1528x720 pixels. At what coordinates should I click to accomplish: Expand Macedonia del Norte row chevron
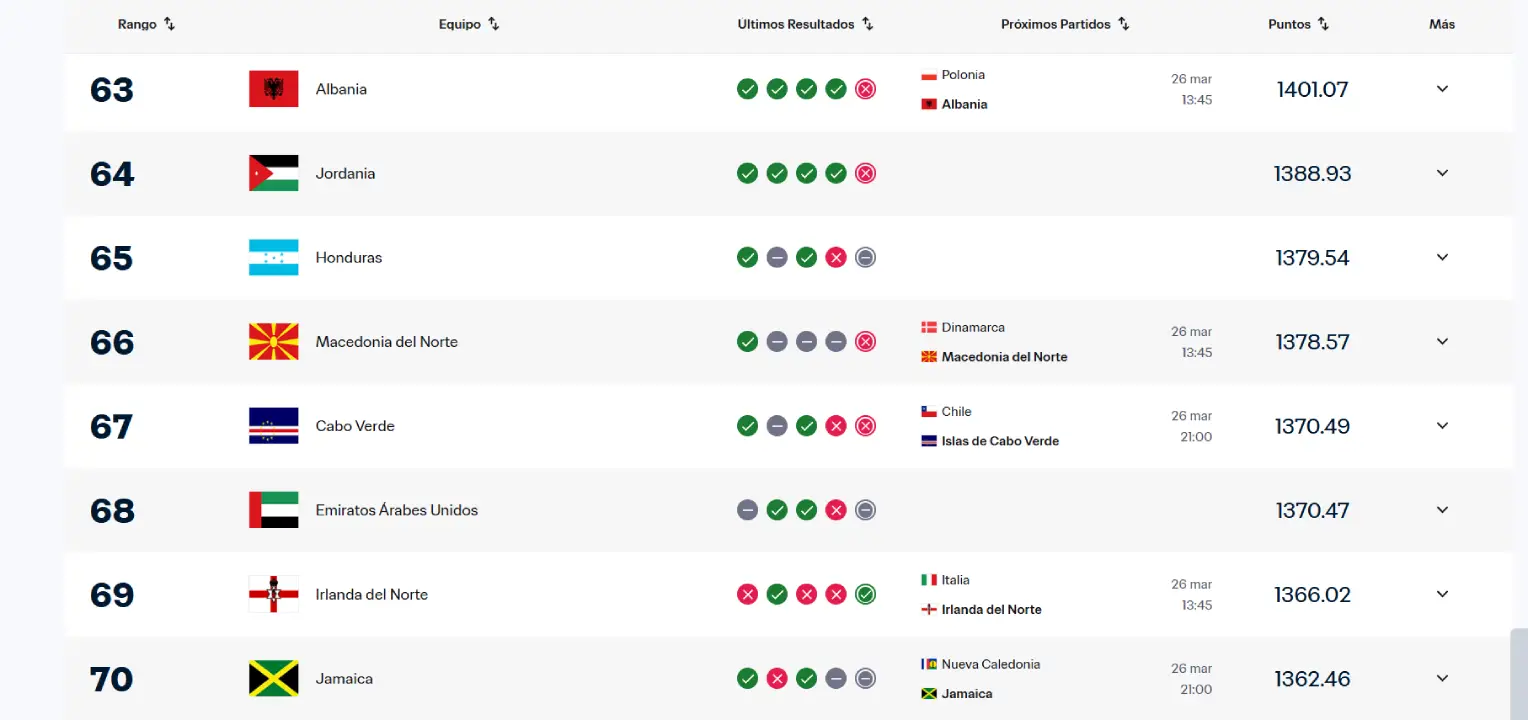coord(1442,341)
